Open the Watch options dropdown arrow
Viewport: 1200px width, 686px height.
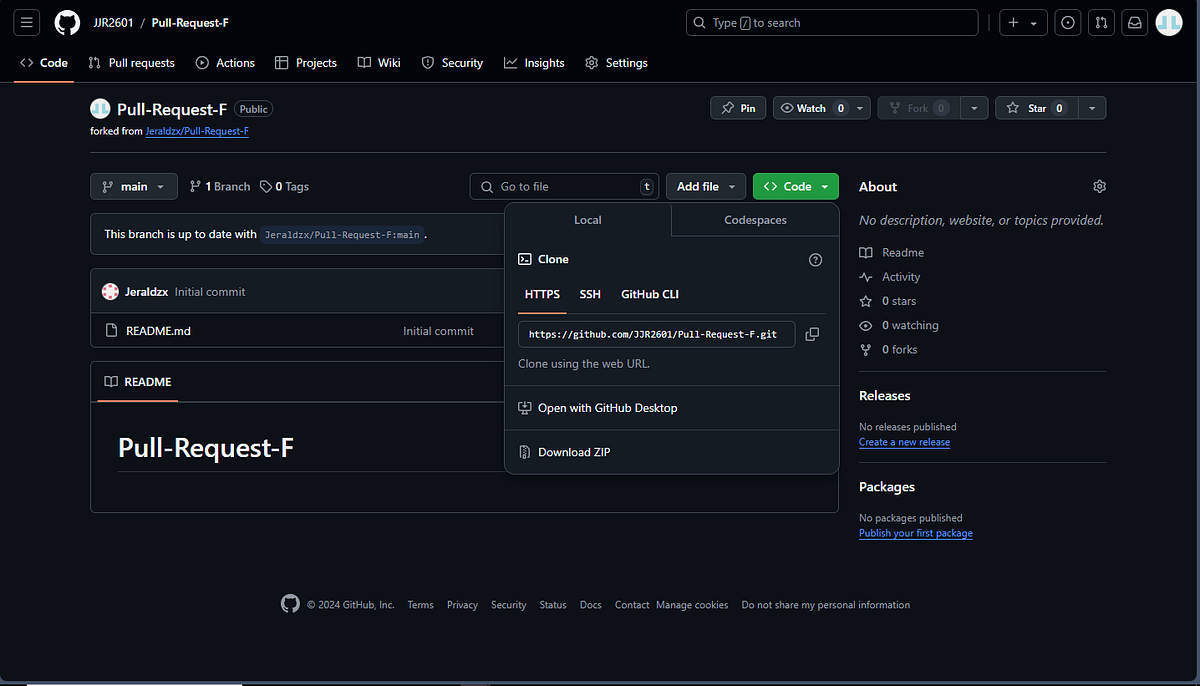click(x=859, y=107)
